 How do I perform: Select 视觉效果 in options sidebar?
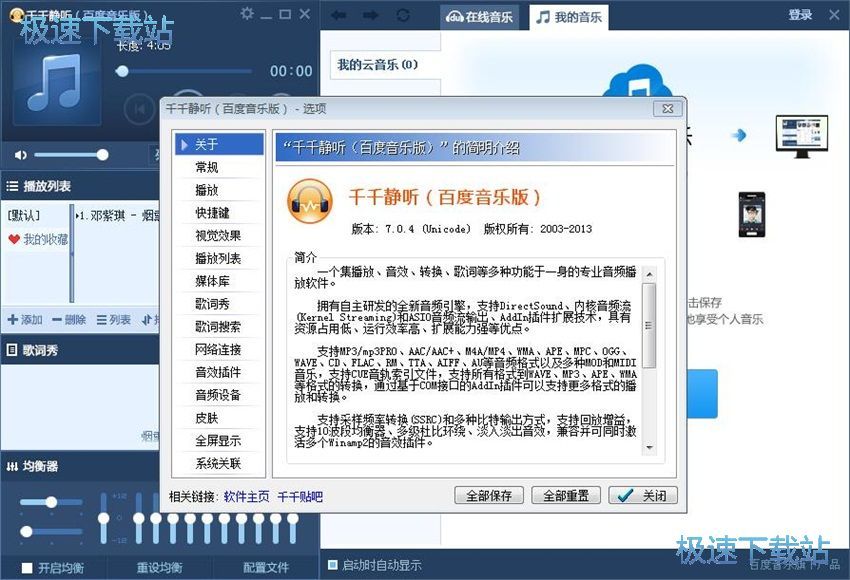tap(220, 236)
